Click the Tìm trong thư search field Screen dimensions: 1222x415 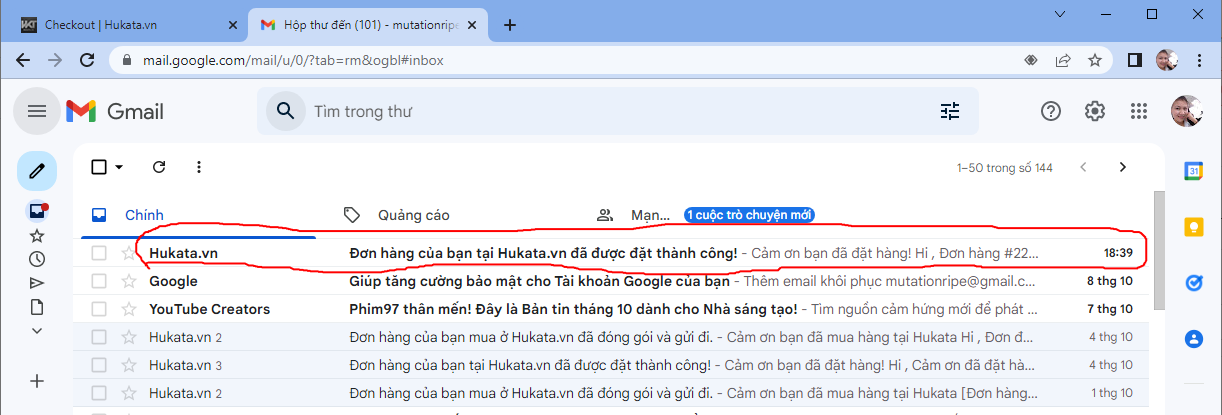point(620,111)
